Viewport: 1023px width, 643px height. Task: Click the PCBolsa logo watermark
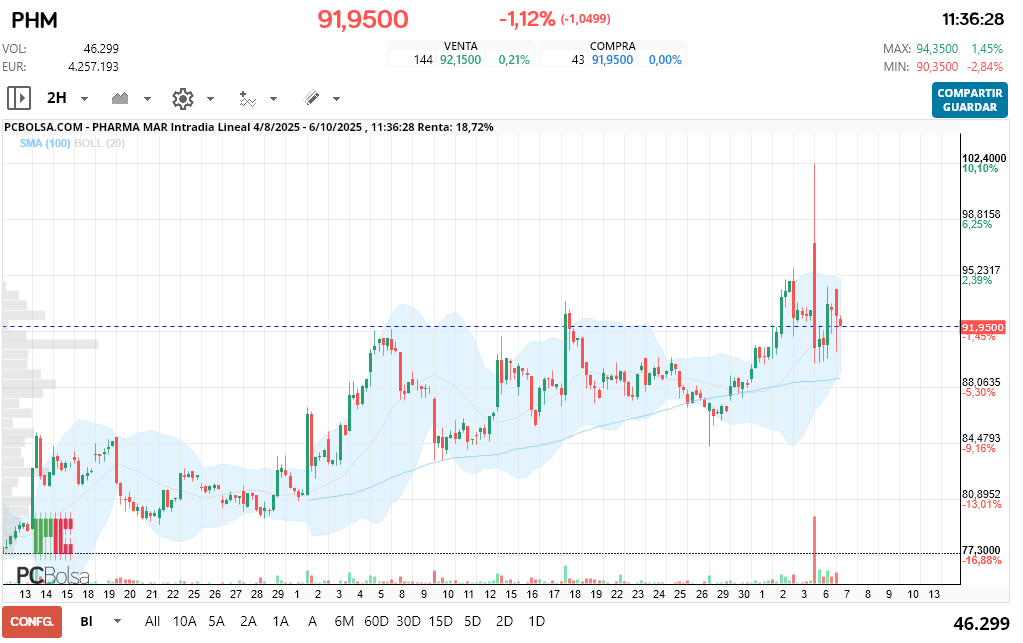coord(52,575)
